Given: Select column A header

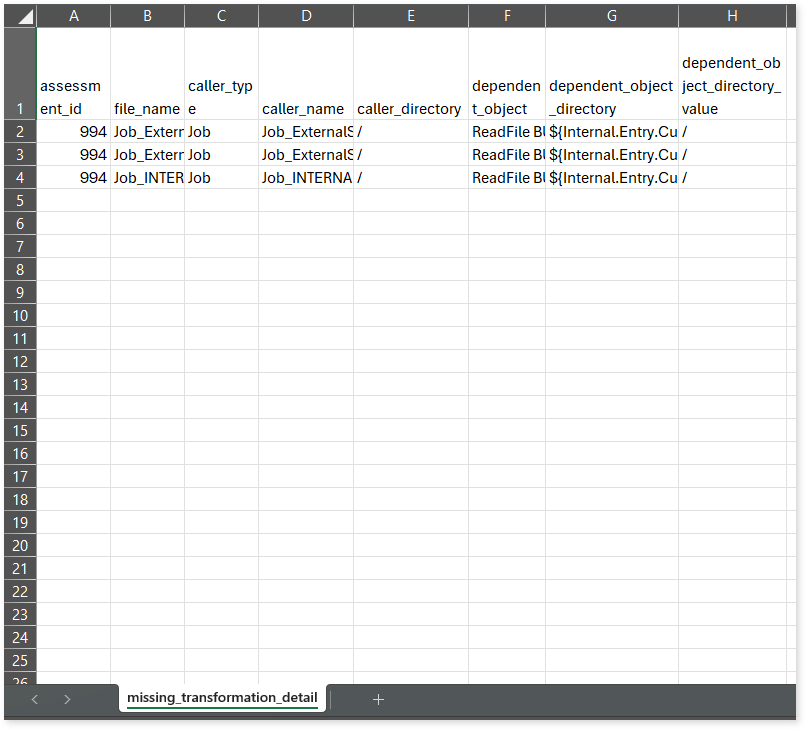Looking at the screenshot, I should pos(73,16).
